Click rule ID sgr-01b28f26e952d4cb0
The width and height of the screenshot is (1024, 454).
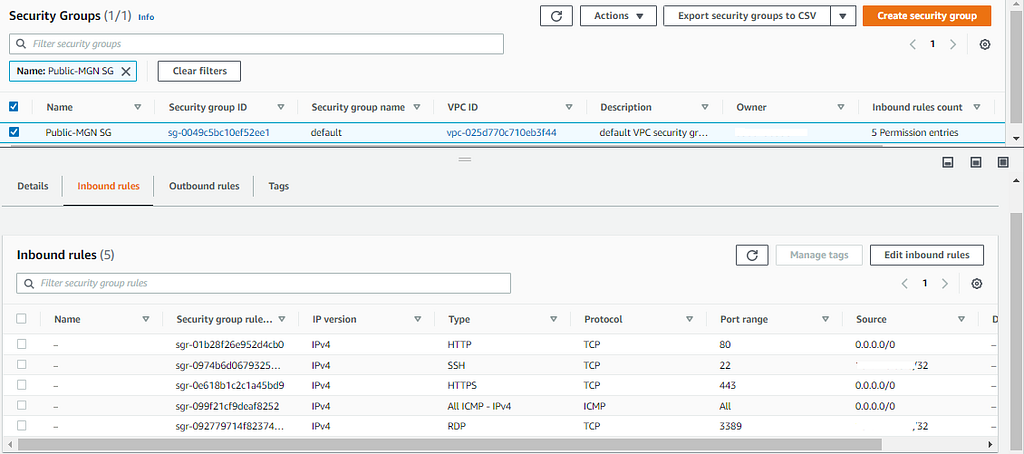pos(231,344)
